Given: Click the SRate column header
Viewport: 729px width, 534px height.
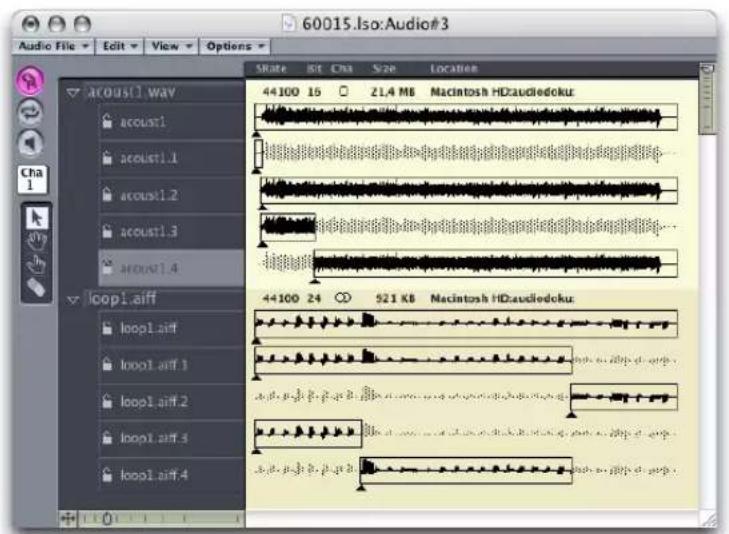Looking at the screenshot, I should click(271, 69).
